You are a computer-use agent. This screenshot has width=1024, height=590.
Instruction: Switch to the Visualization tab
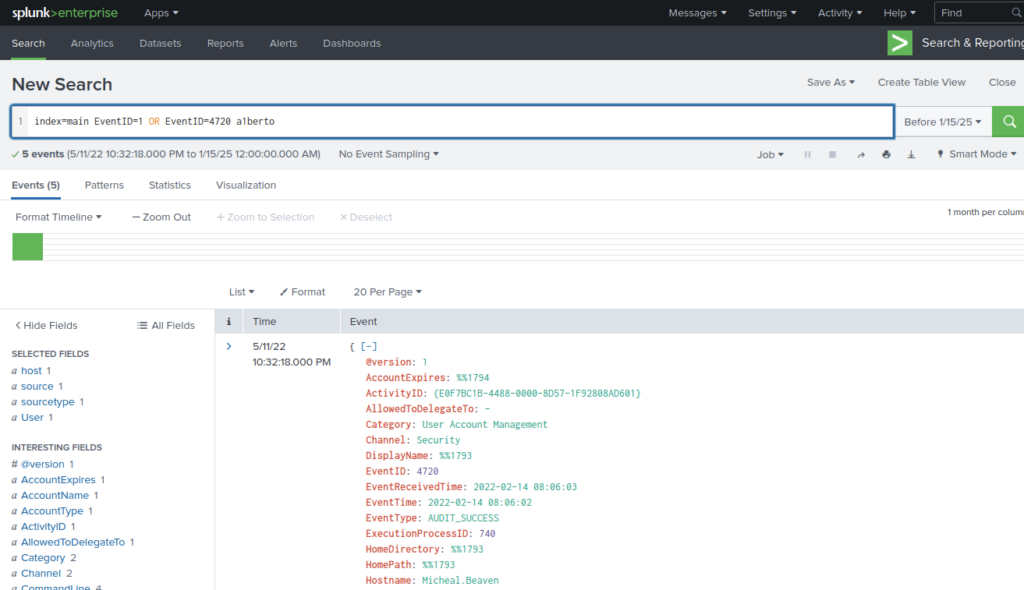pos(246,185)
